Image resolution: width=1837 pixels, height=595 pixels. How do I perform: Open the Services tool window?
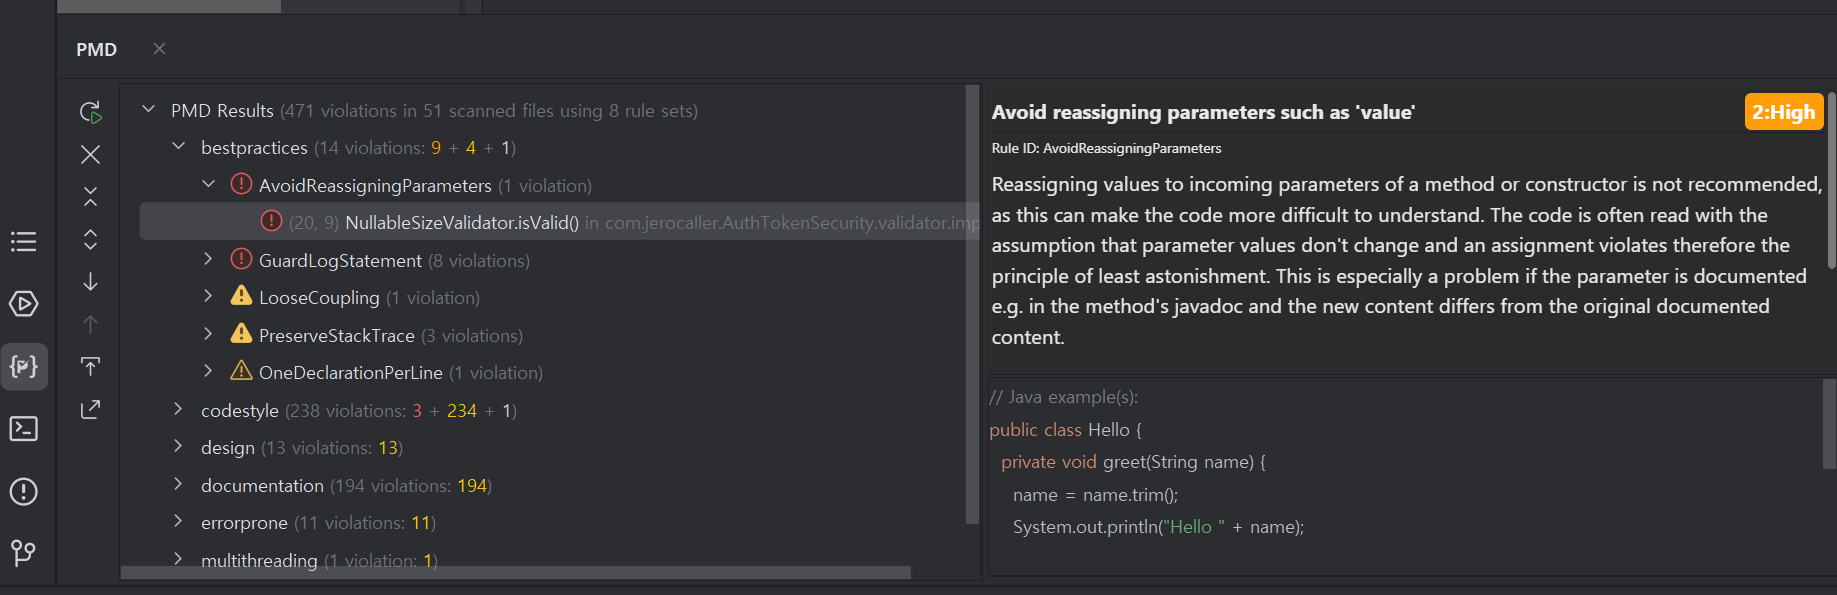point(24,304)
